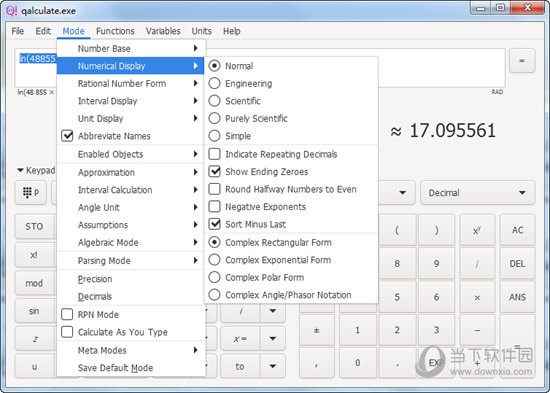The image size is (550, 393).
Task: Open the Functions menu
Action: 115,31
